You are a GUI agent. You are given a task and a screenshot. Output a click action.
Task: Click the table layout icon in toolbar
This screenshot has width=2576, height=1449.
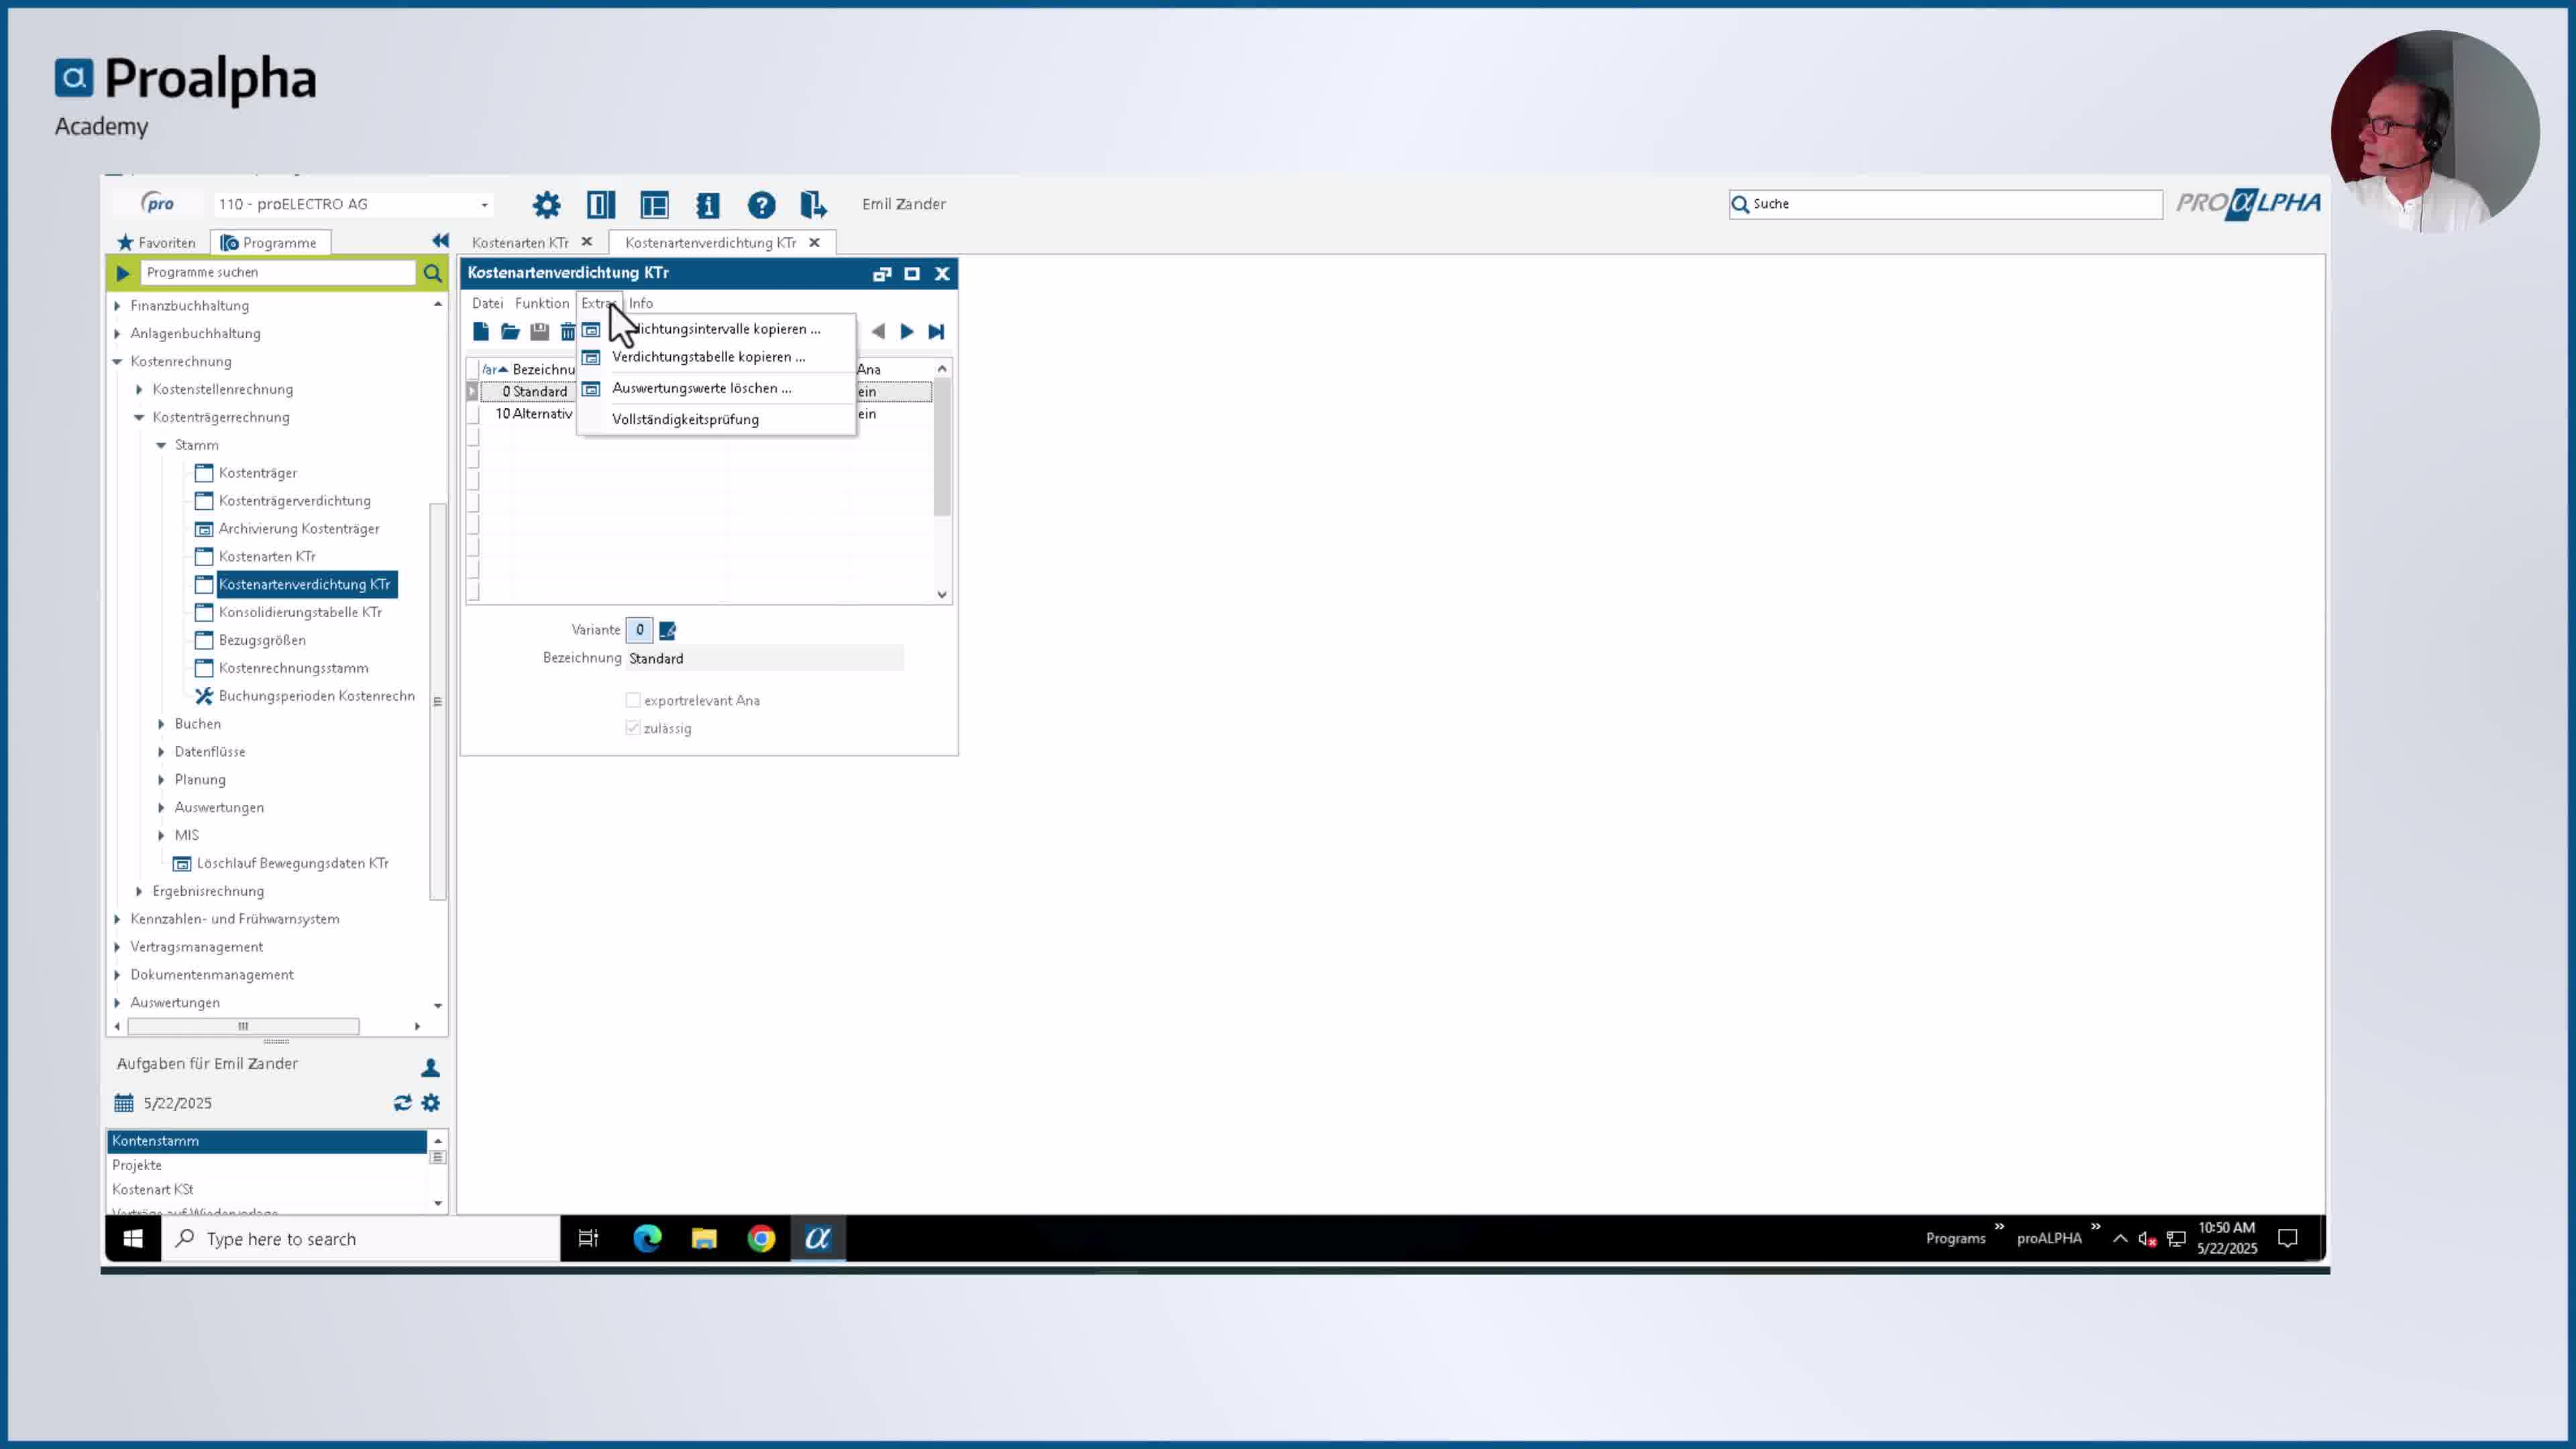tap(654, 205)
